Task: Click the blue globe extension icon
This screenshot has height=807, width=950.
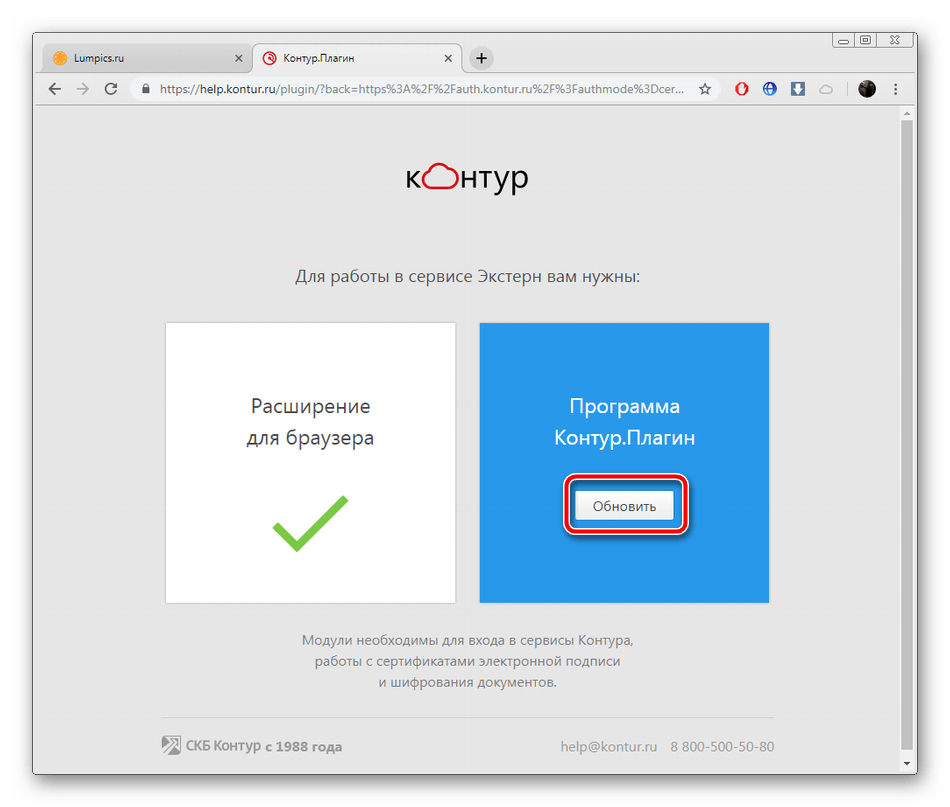Action: (769, 89)
